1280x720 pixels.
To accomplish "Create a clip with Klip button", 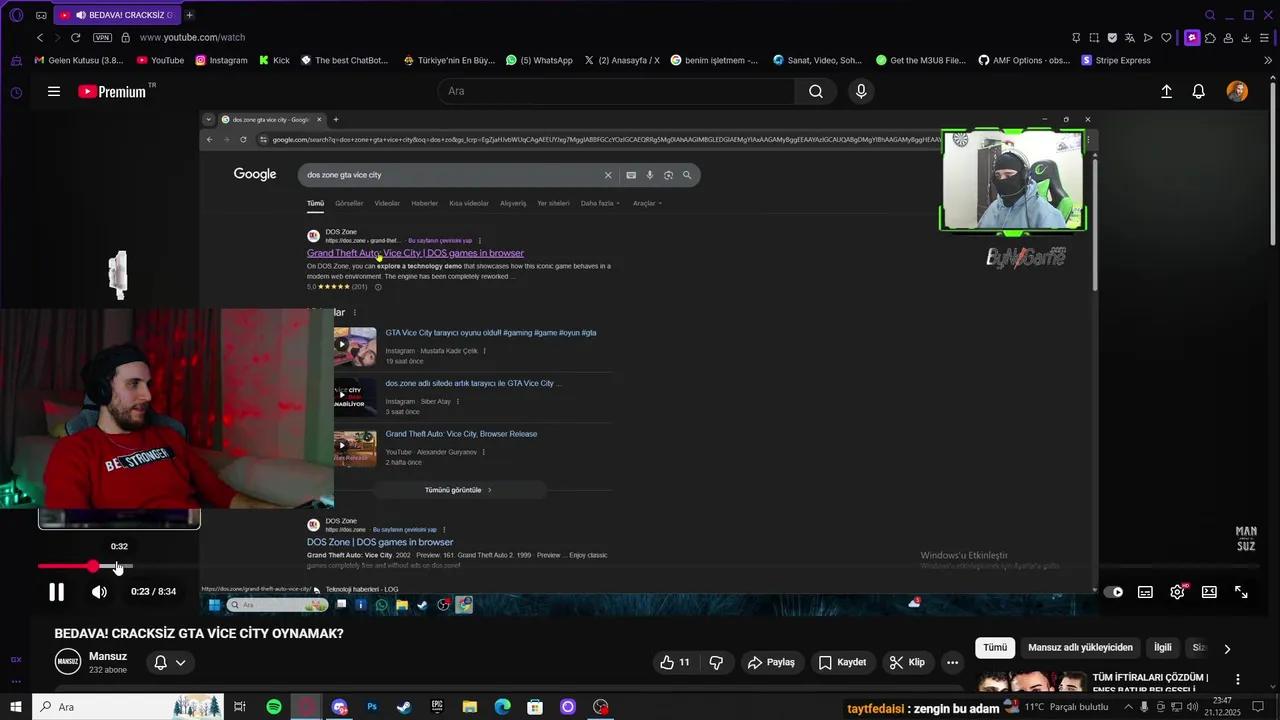I will click(x=907, y=662).
